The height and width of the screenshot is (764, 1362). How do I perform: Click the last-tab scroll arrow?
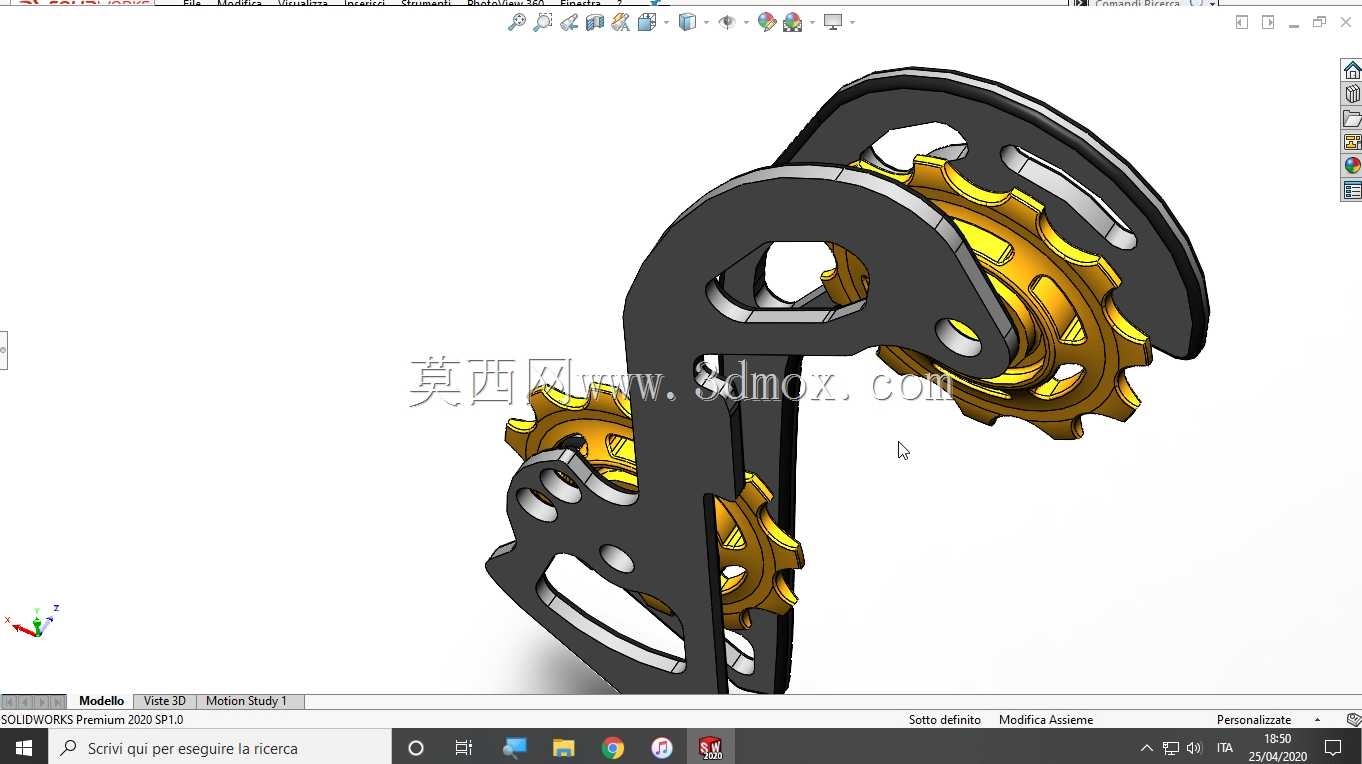click(x=58, y=702)
